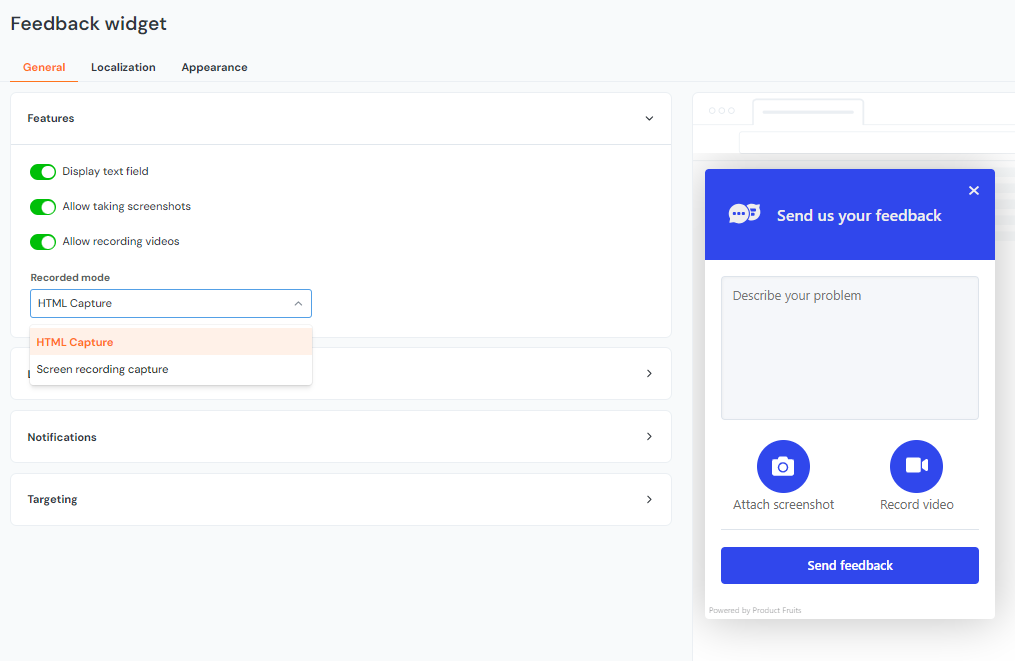Select the General tab

pyautogui.click(x=43, y=67)
